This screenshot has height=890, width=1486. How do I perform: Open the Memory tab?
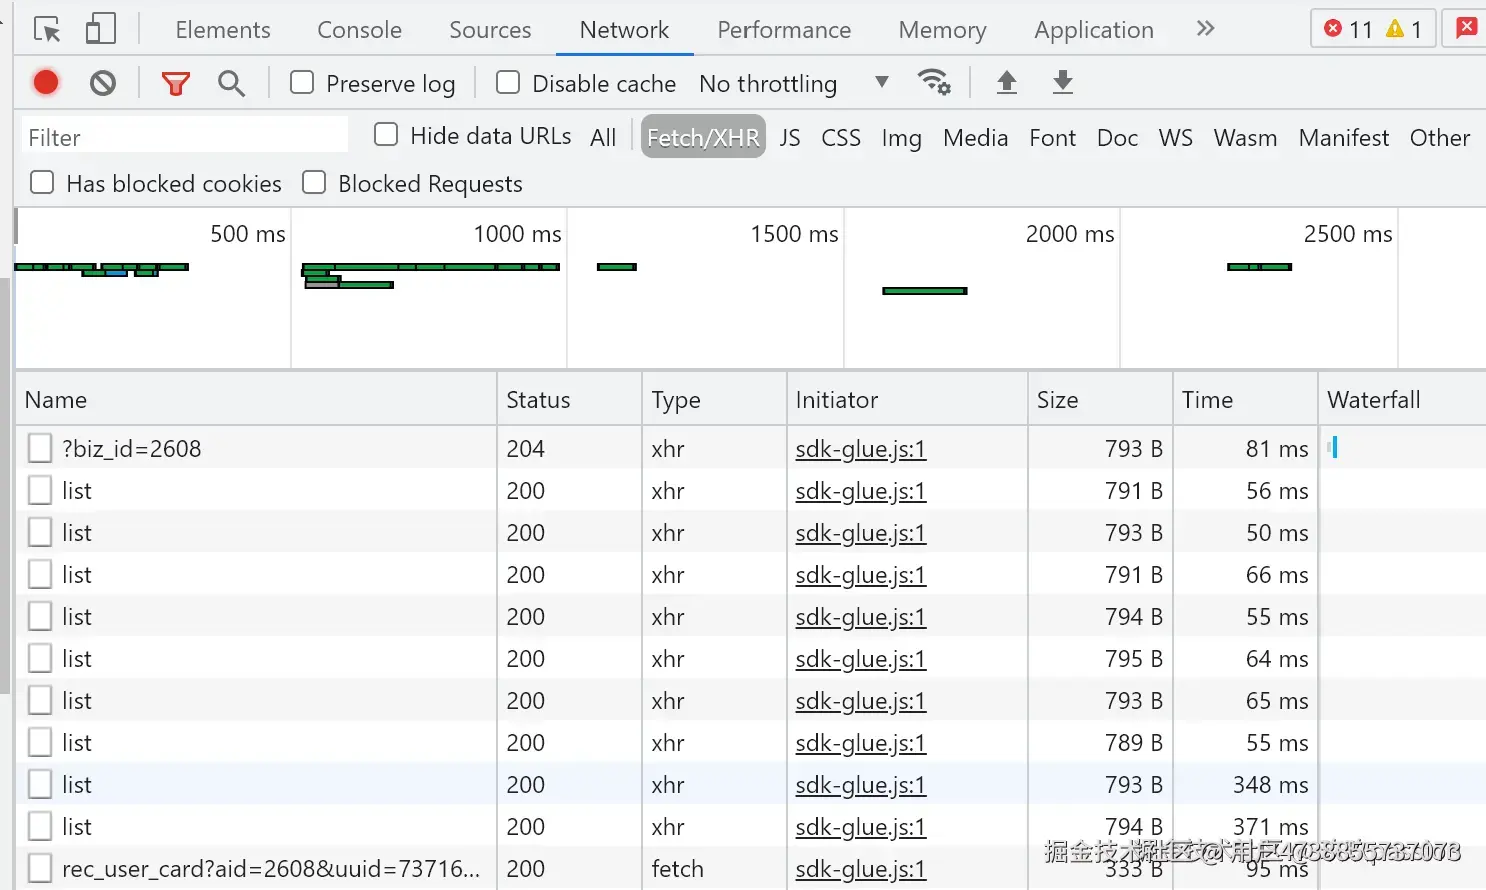click(x=942, y=30)
